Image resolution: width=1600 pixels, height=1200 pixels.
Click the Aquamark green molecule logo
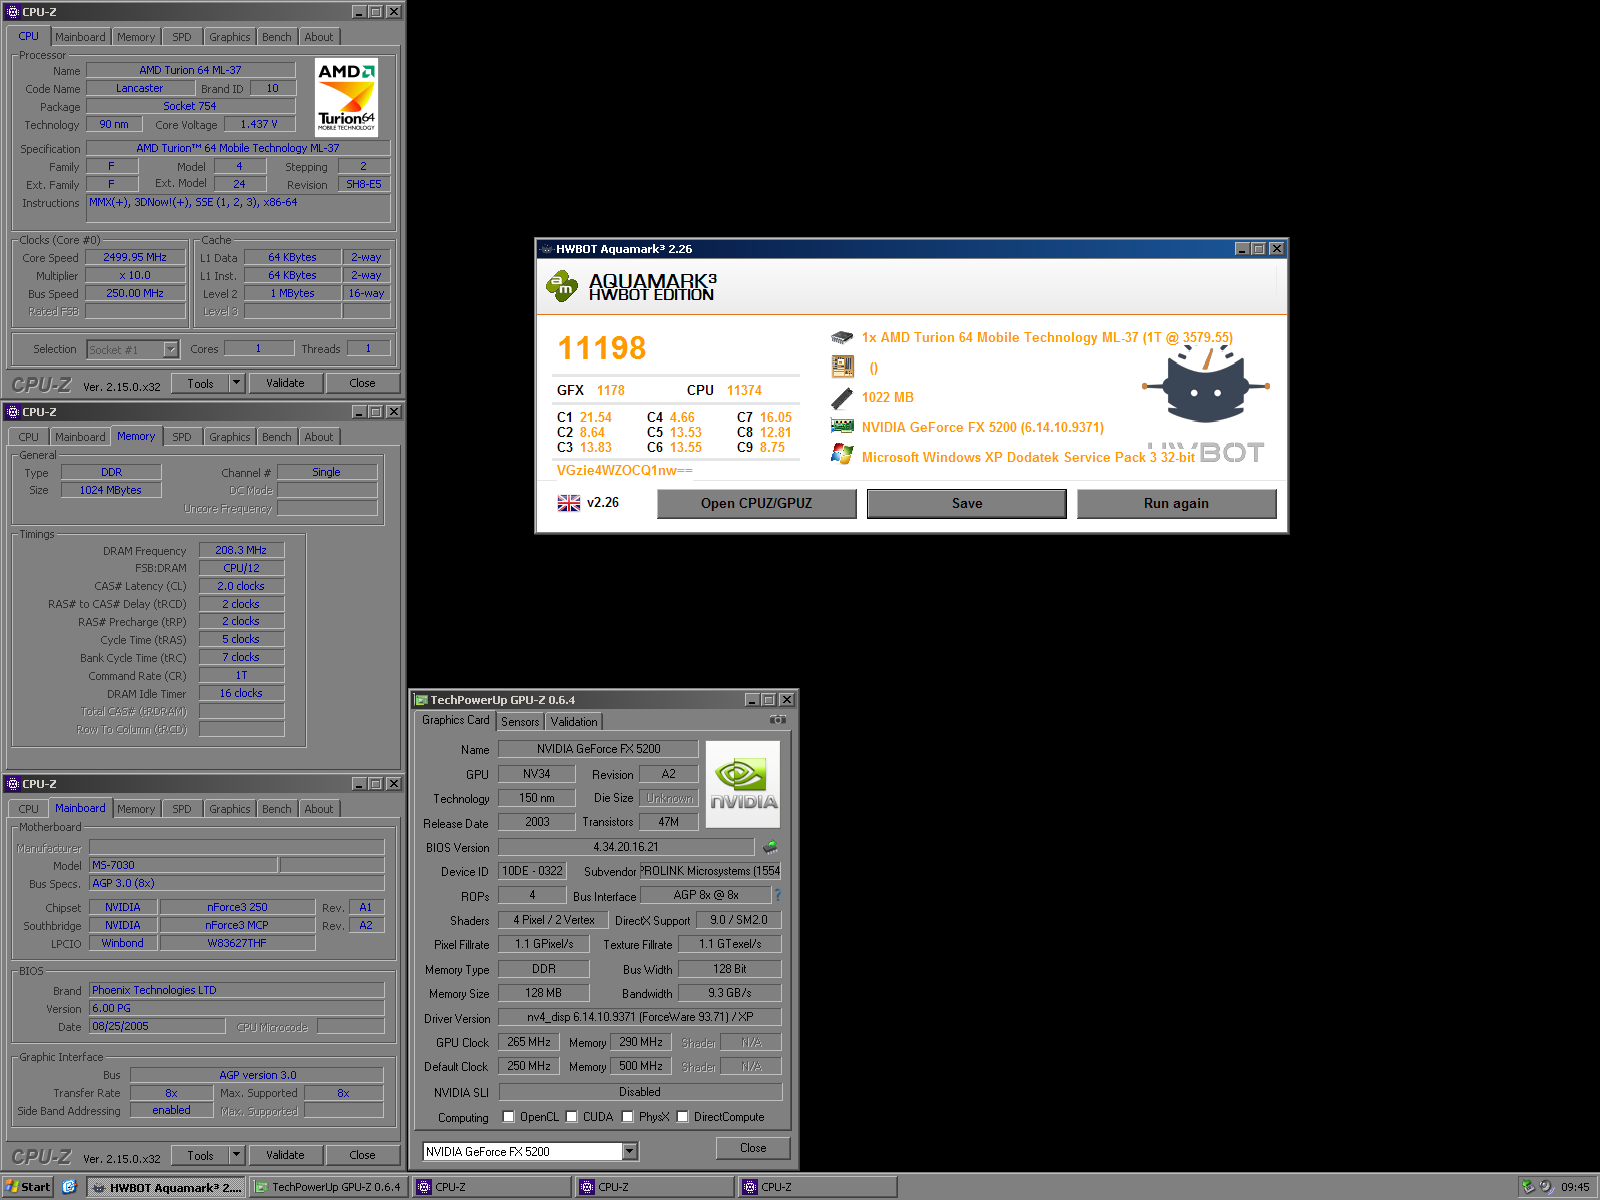coord(562,286)
